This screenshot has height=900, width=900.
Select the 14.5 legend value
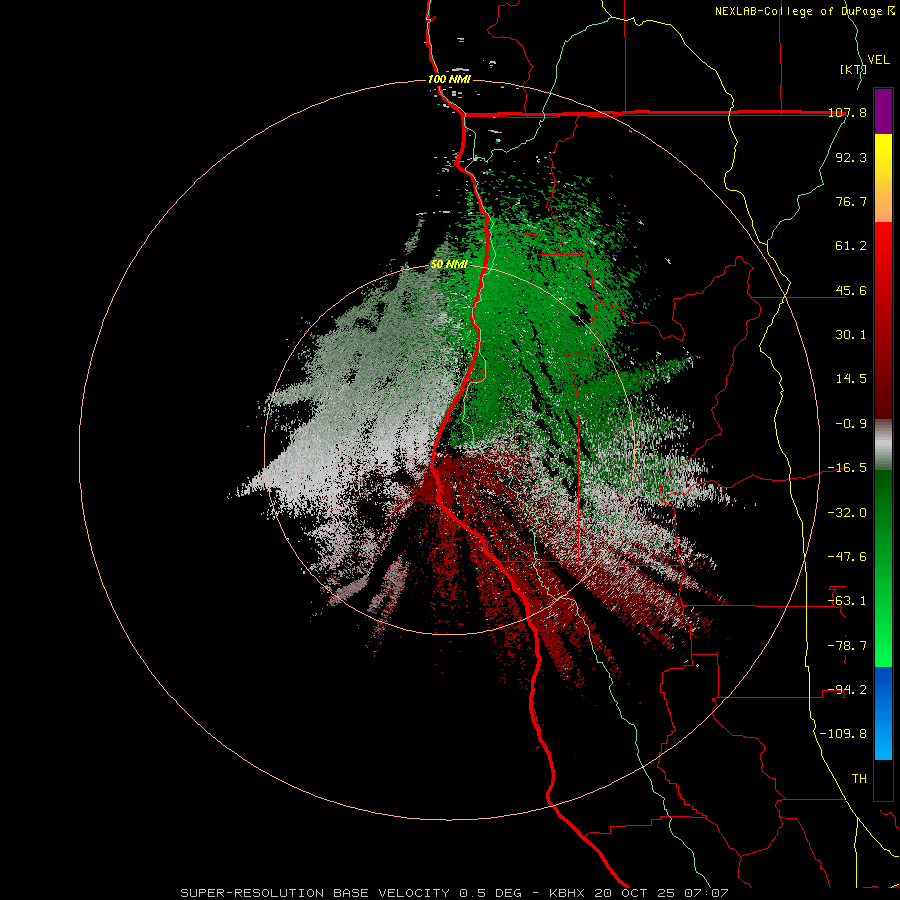(x=851, y=379)
